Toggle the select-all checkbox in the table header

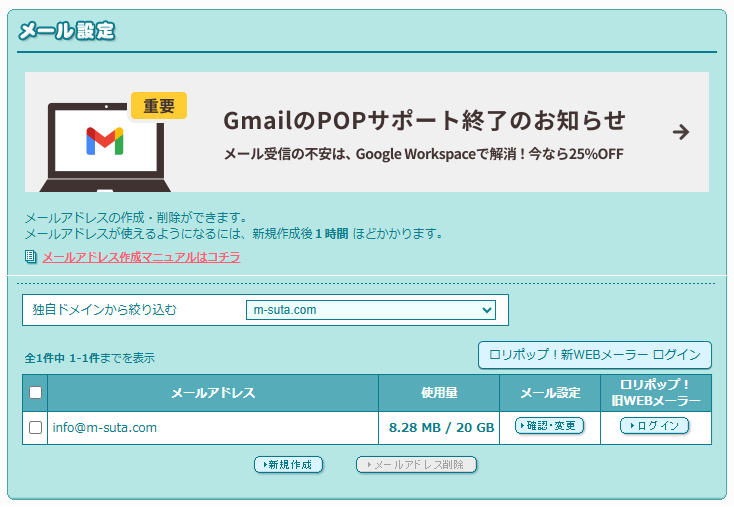tap(35, 393)
